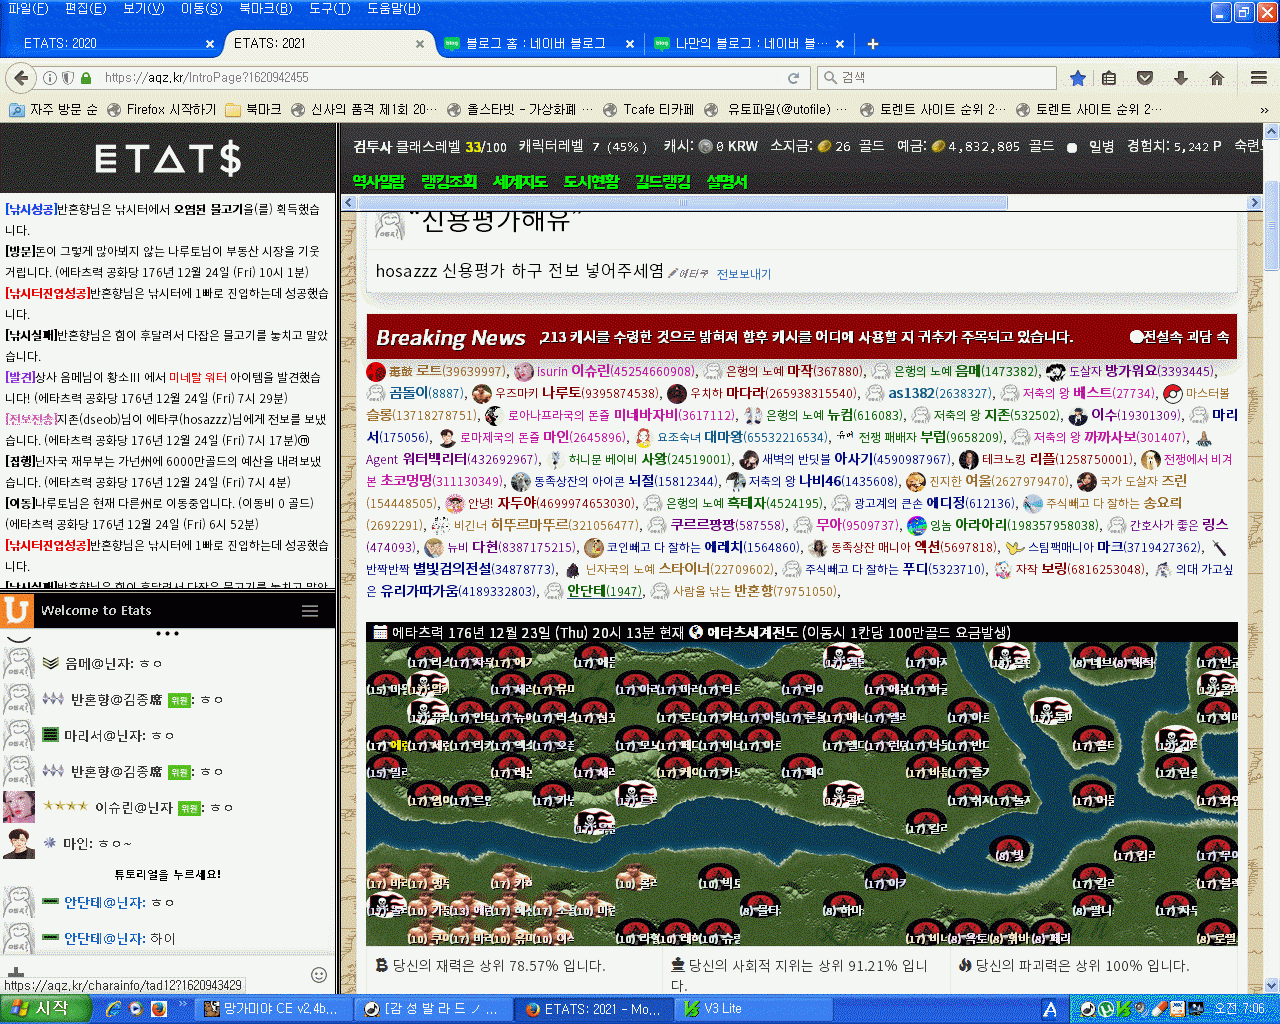
Task: Expand the Welcome to Etats chat menu
Action: tap(310, 611)
